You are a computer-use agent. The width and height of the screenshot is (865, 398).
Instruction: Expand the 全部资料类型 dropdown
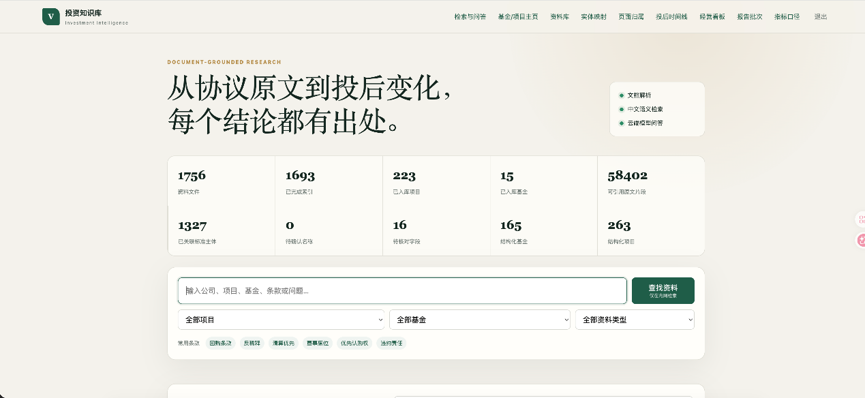pyautogui.click(x=634, y=320)
